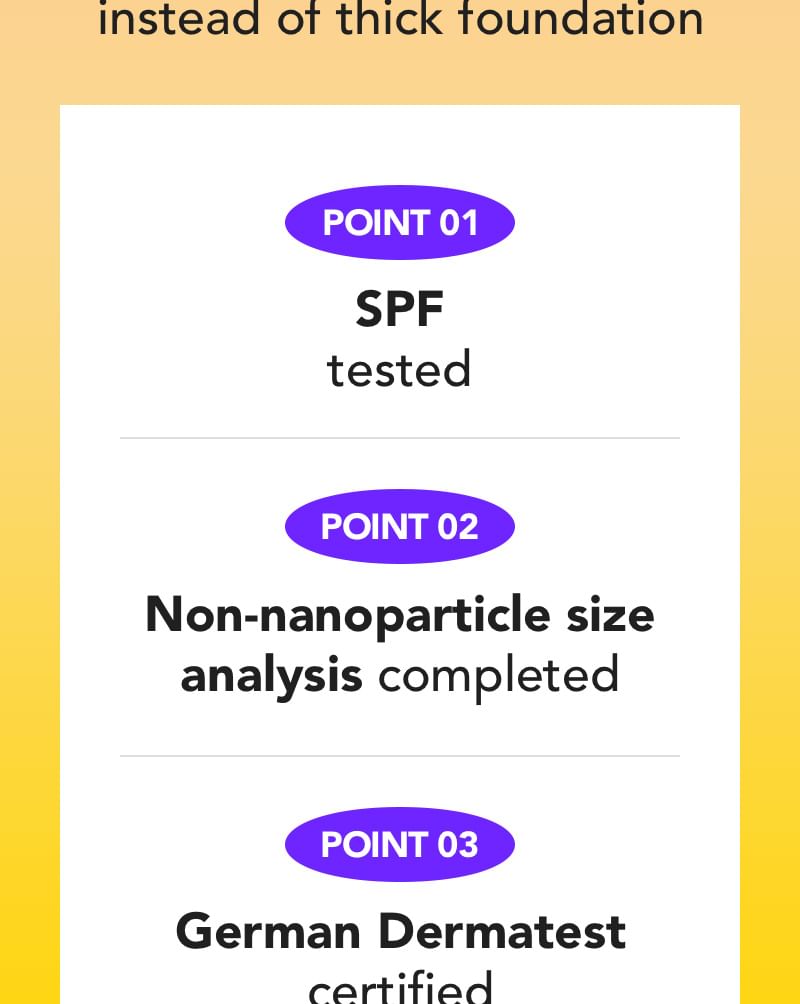Tap the word "completed"
800x1004 pixels.
[x=498, y=676]
